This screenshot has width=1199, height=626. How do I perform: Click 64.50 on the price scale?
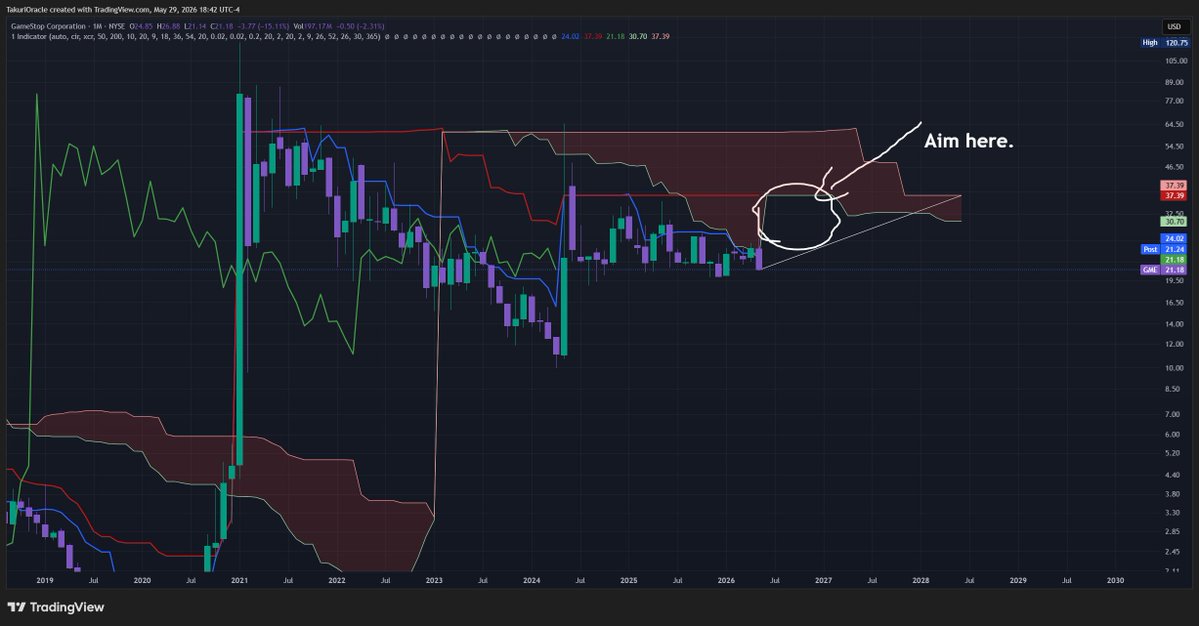click(1175, 124)
